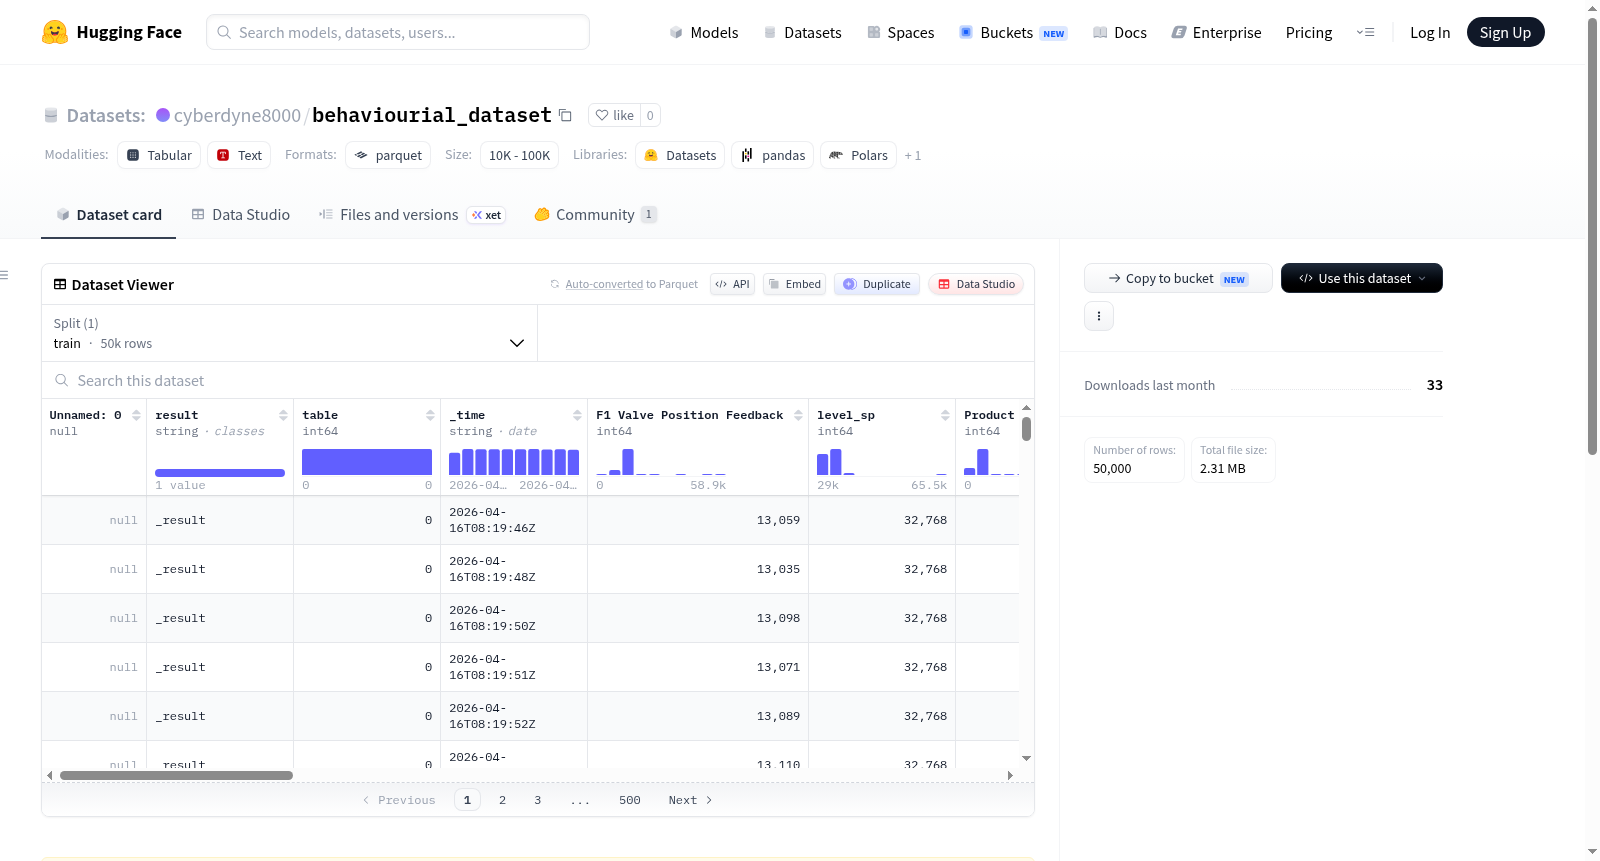Viewport: 1600px width, 861px height.
Task: Open Buckets in the top navigation
Action: [x=1013, y=32]
